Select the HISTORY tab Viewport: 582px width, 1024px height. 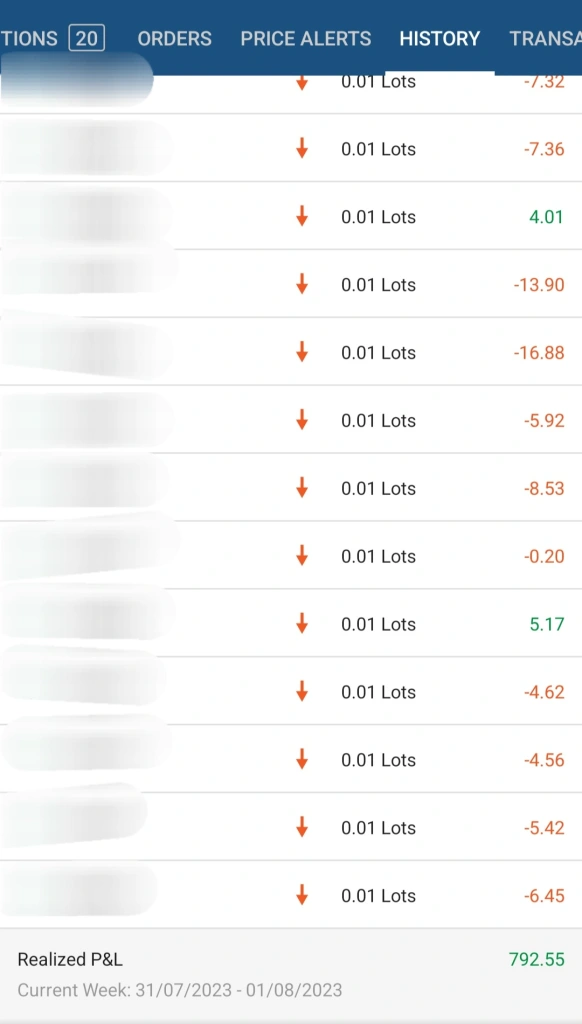coord(440,39)
